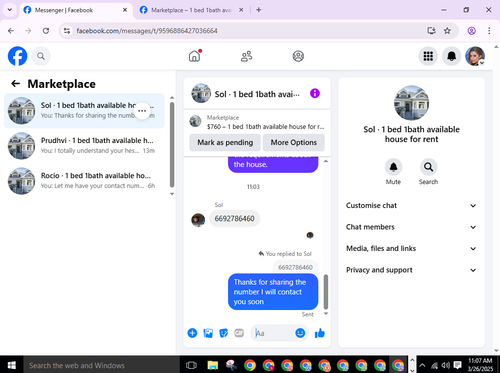This screenshot has height=373, width=500.
Task: Expand the Chat members section
Action: tap(411, 227)
